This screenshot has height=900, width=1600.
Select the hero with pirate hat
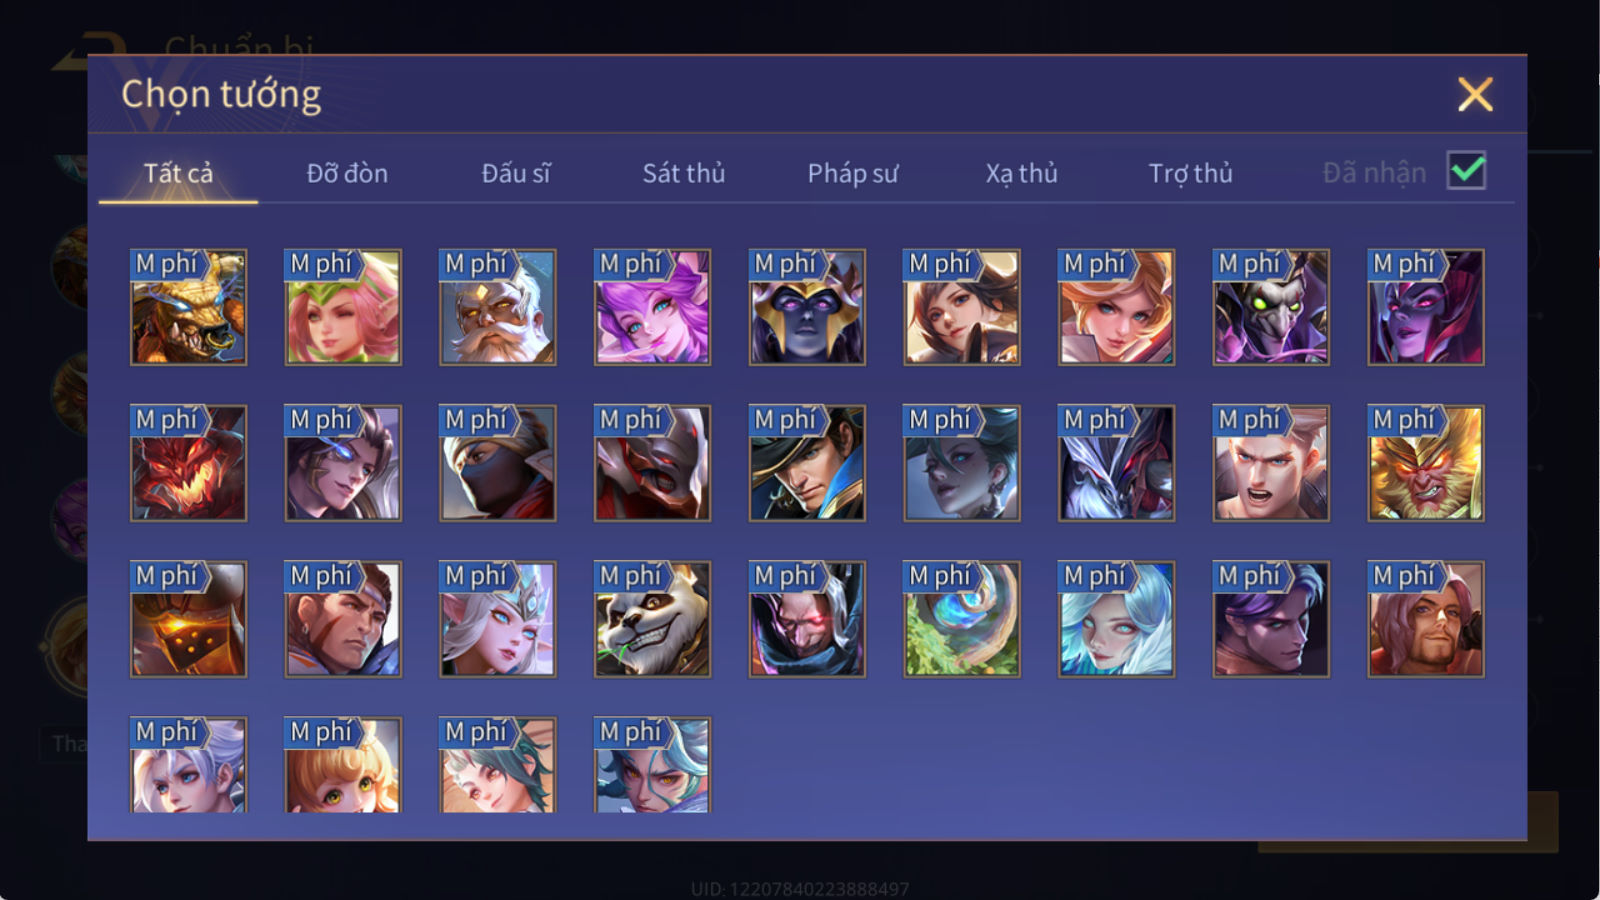807,463
